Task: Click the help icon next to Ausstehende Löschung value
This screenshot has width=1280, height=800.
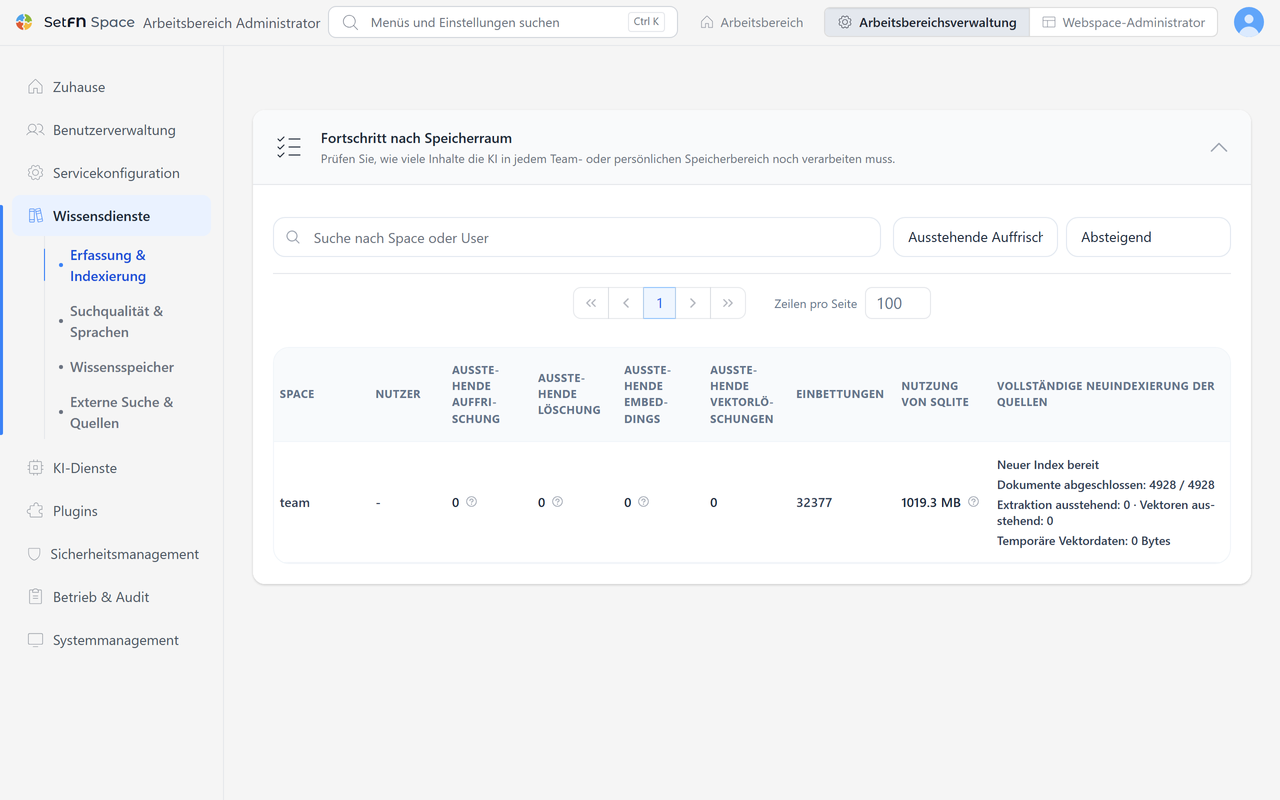Action: coord(558,502)
